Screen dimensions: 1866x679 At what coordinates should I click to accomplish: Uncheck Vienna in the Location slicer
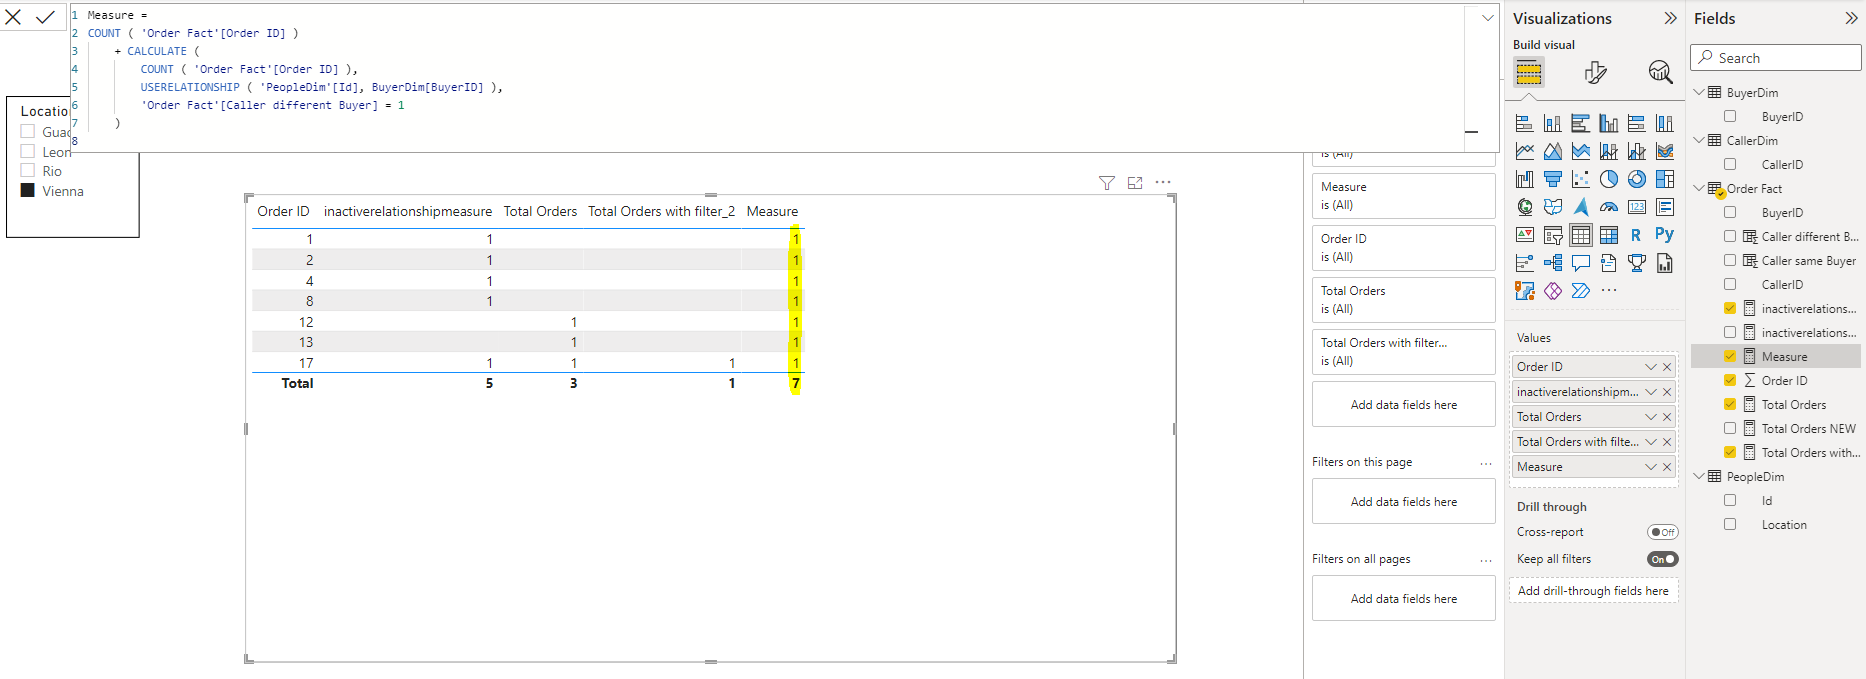[x=28, y=190]
